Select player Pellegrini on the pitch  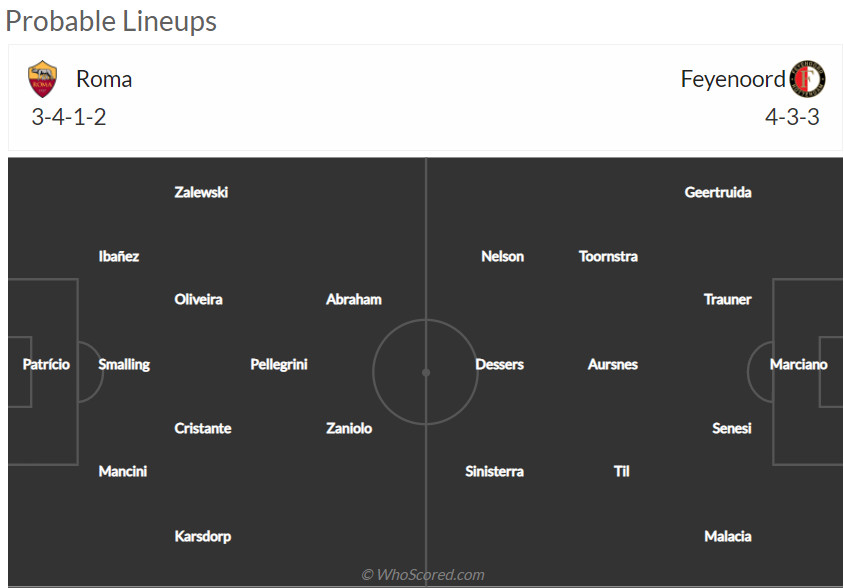[279, 365]
